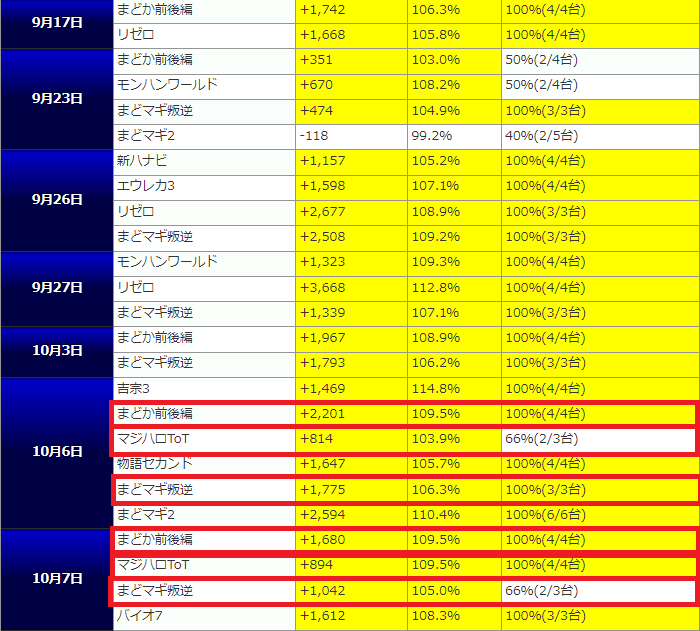Click the +670 value cell
The height and width of the screenshot is (631, 700).
tap(351, 86)
